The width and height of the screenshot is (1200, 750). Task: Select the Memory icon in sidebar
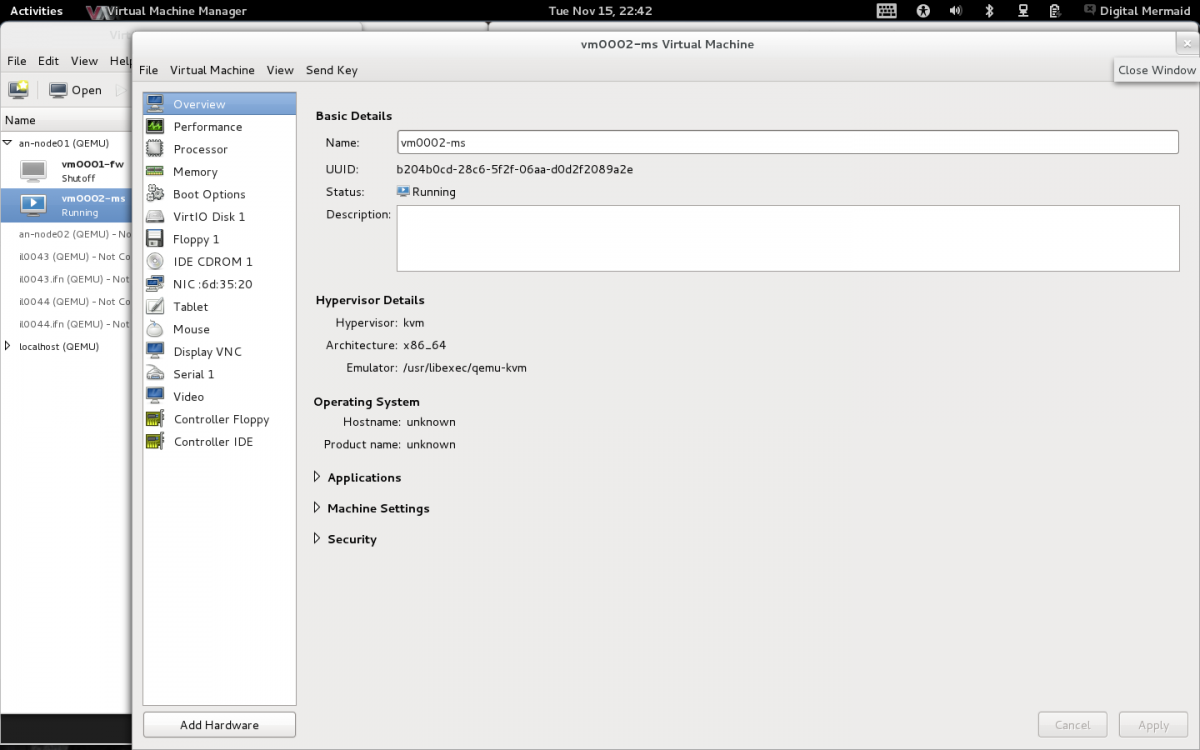pos(155,172)
